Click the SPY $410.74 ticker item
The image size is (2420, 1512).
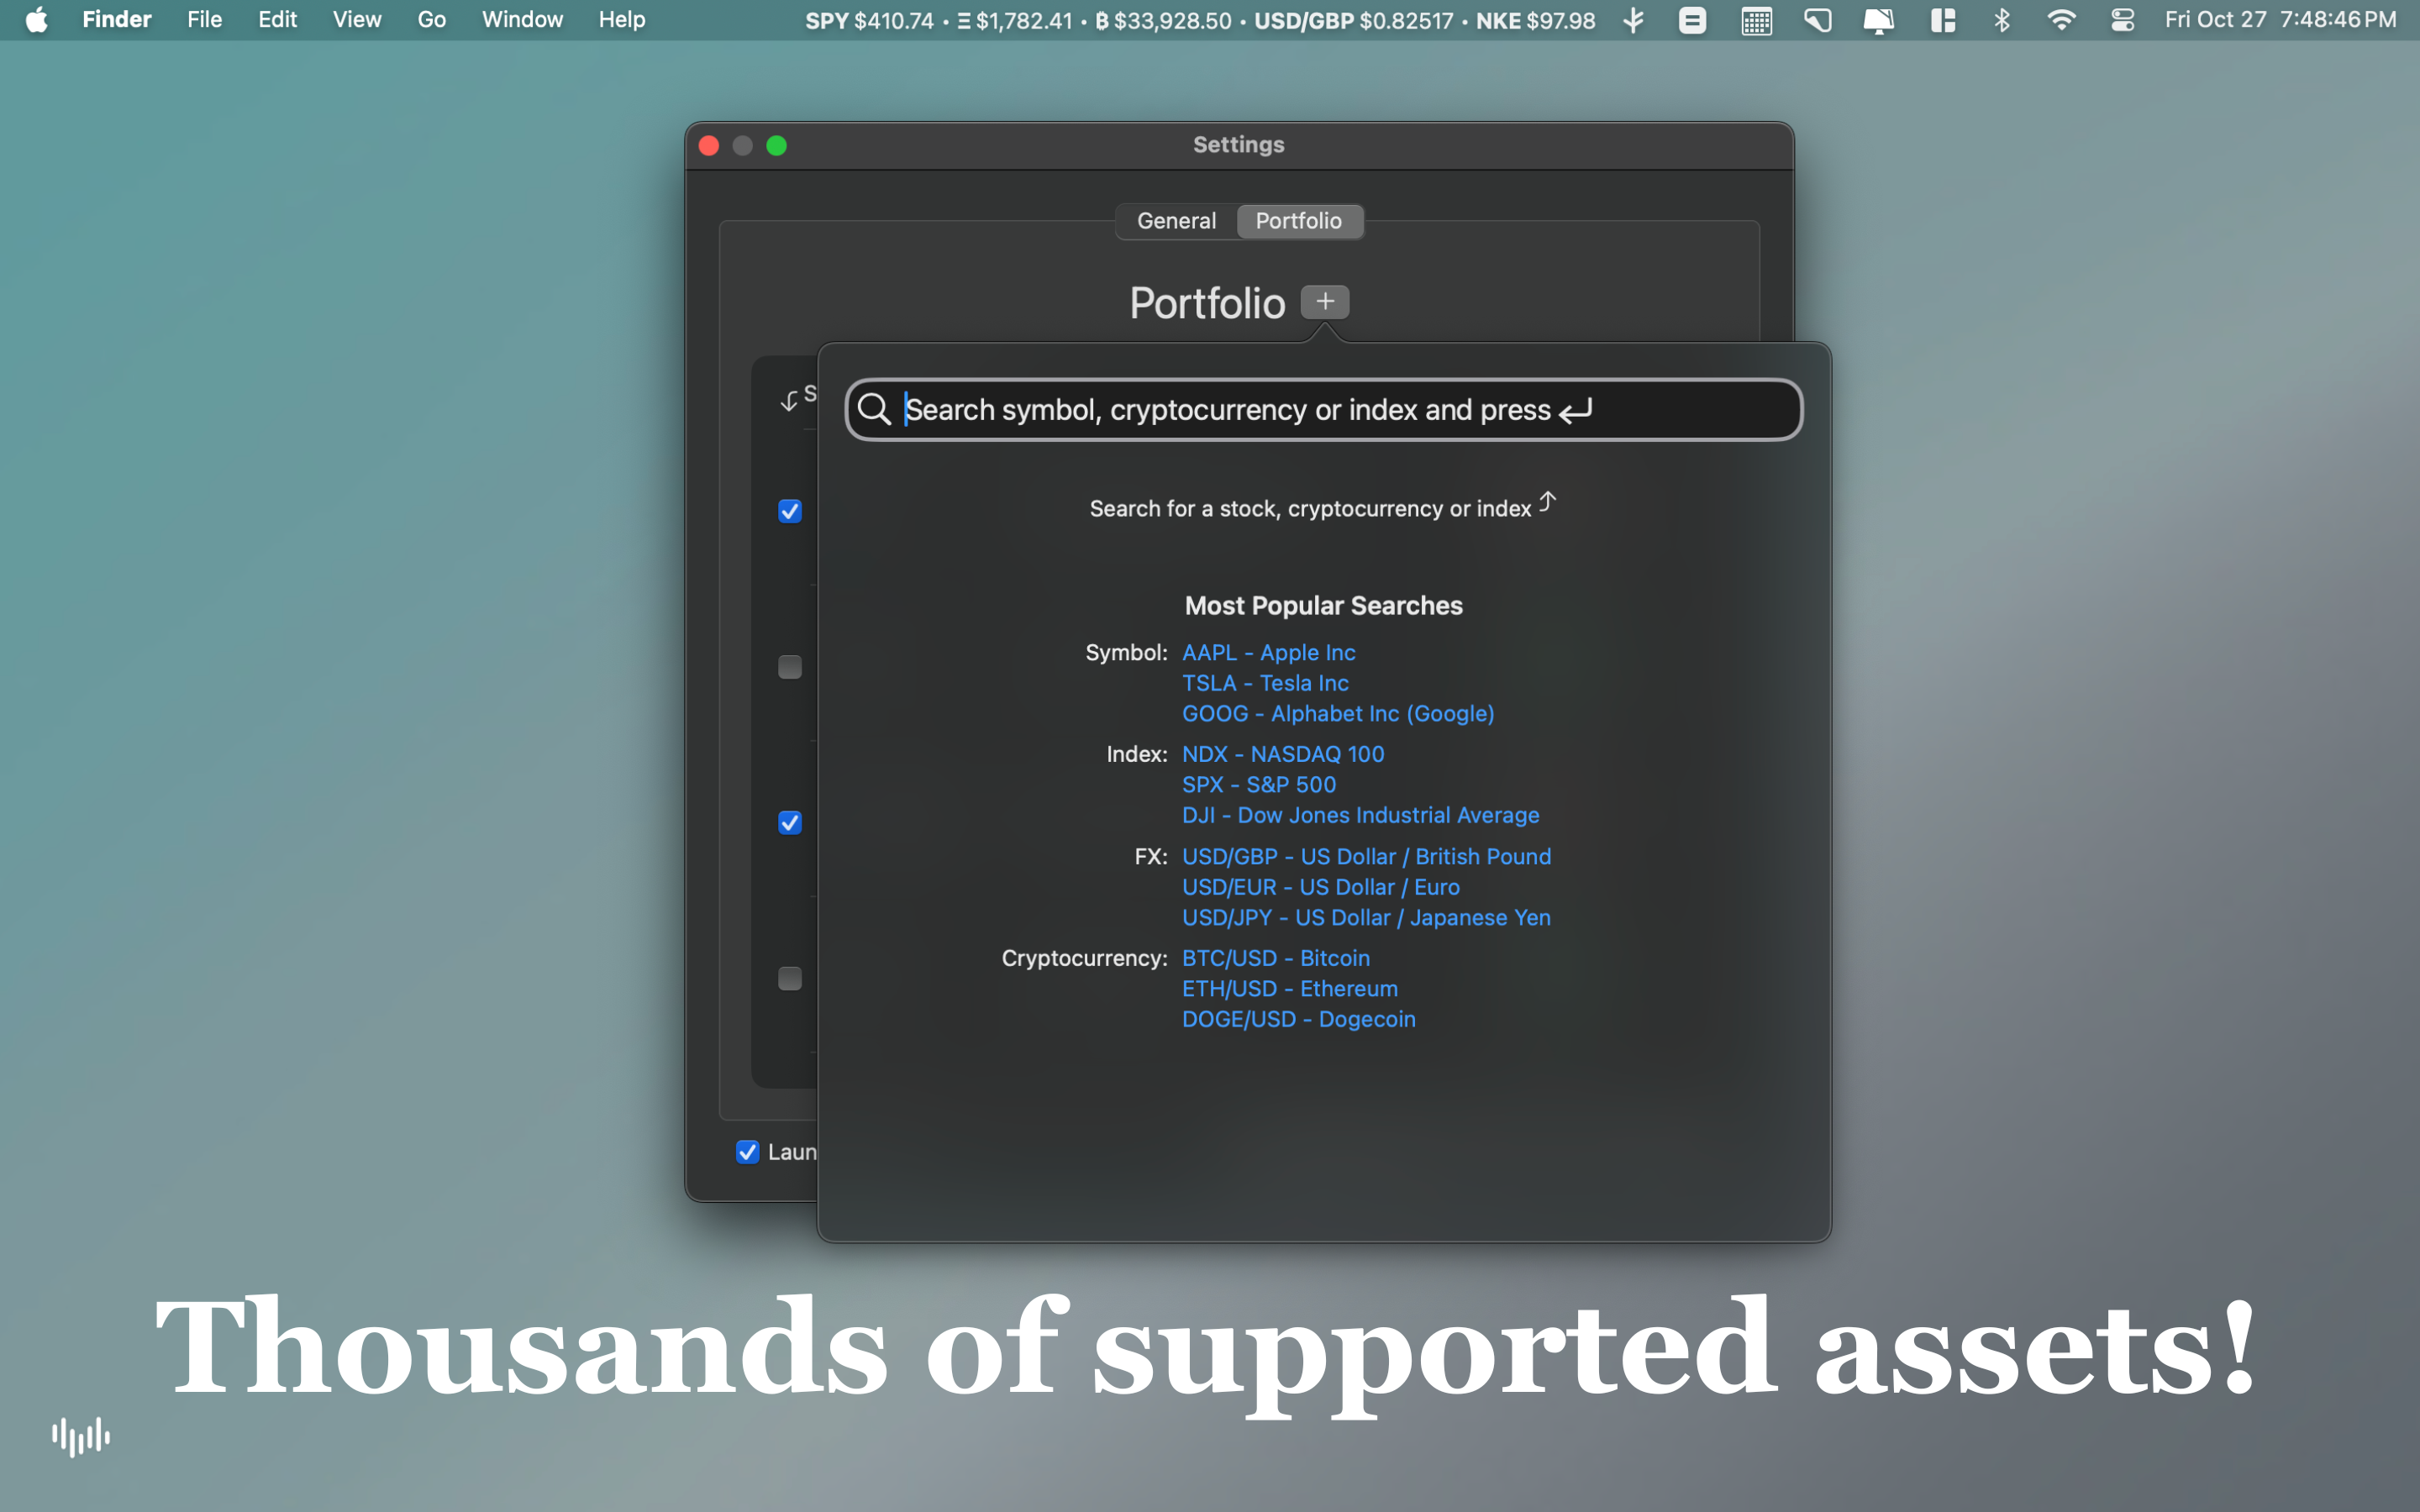tap(869, 20)
